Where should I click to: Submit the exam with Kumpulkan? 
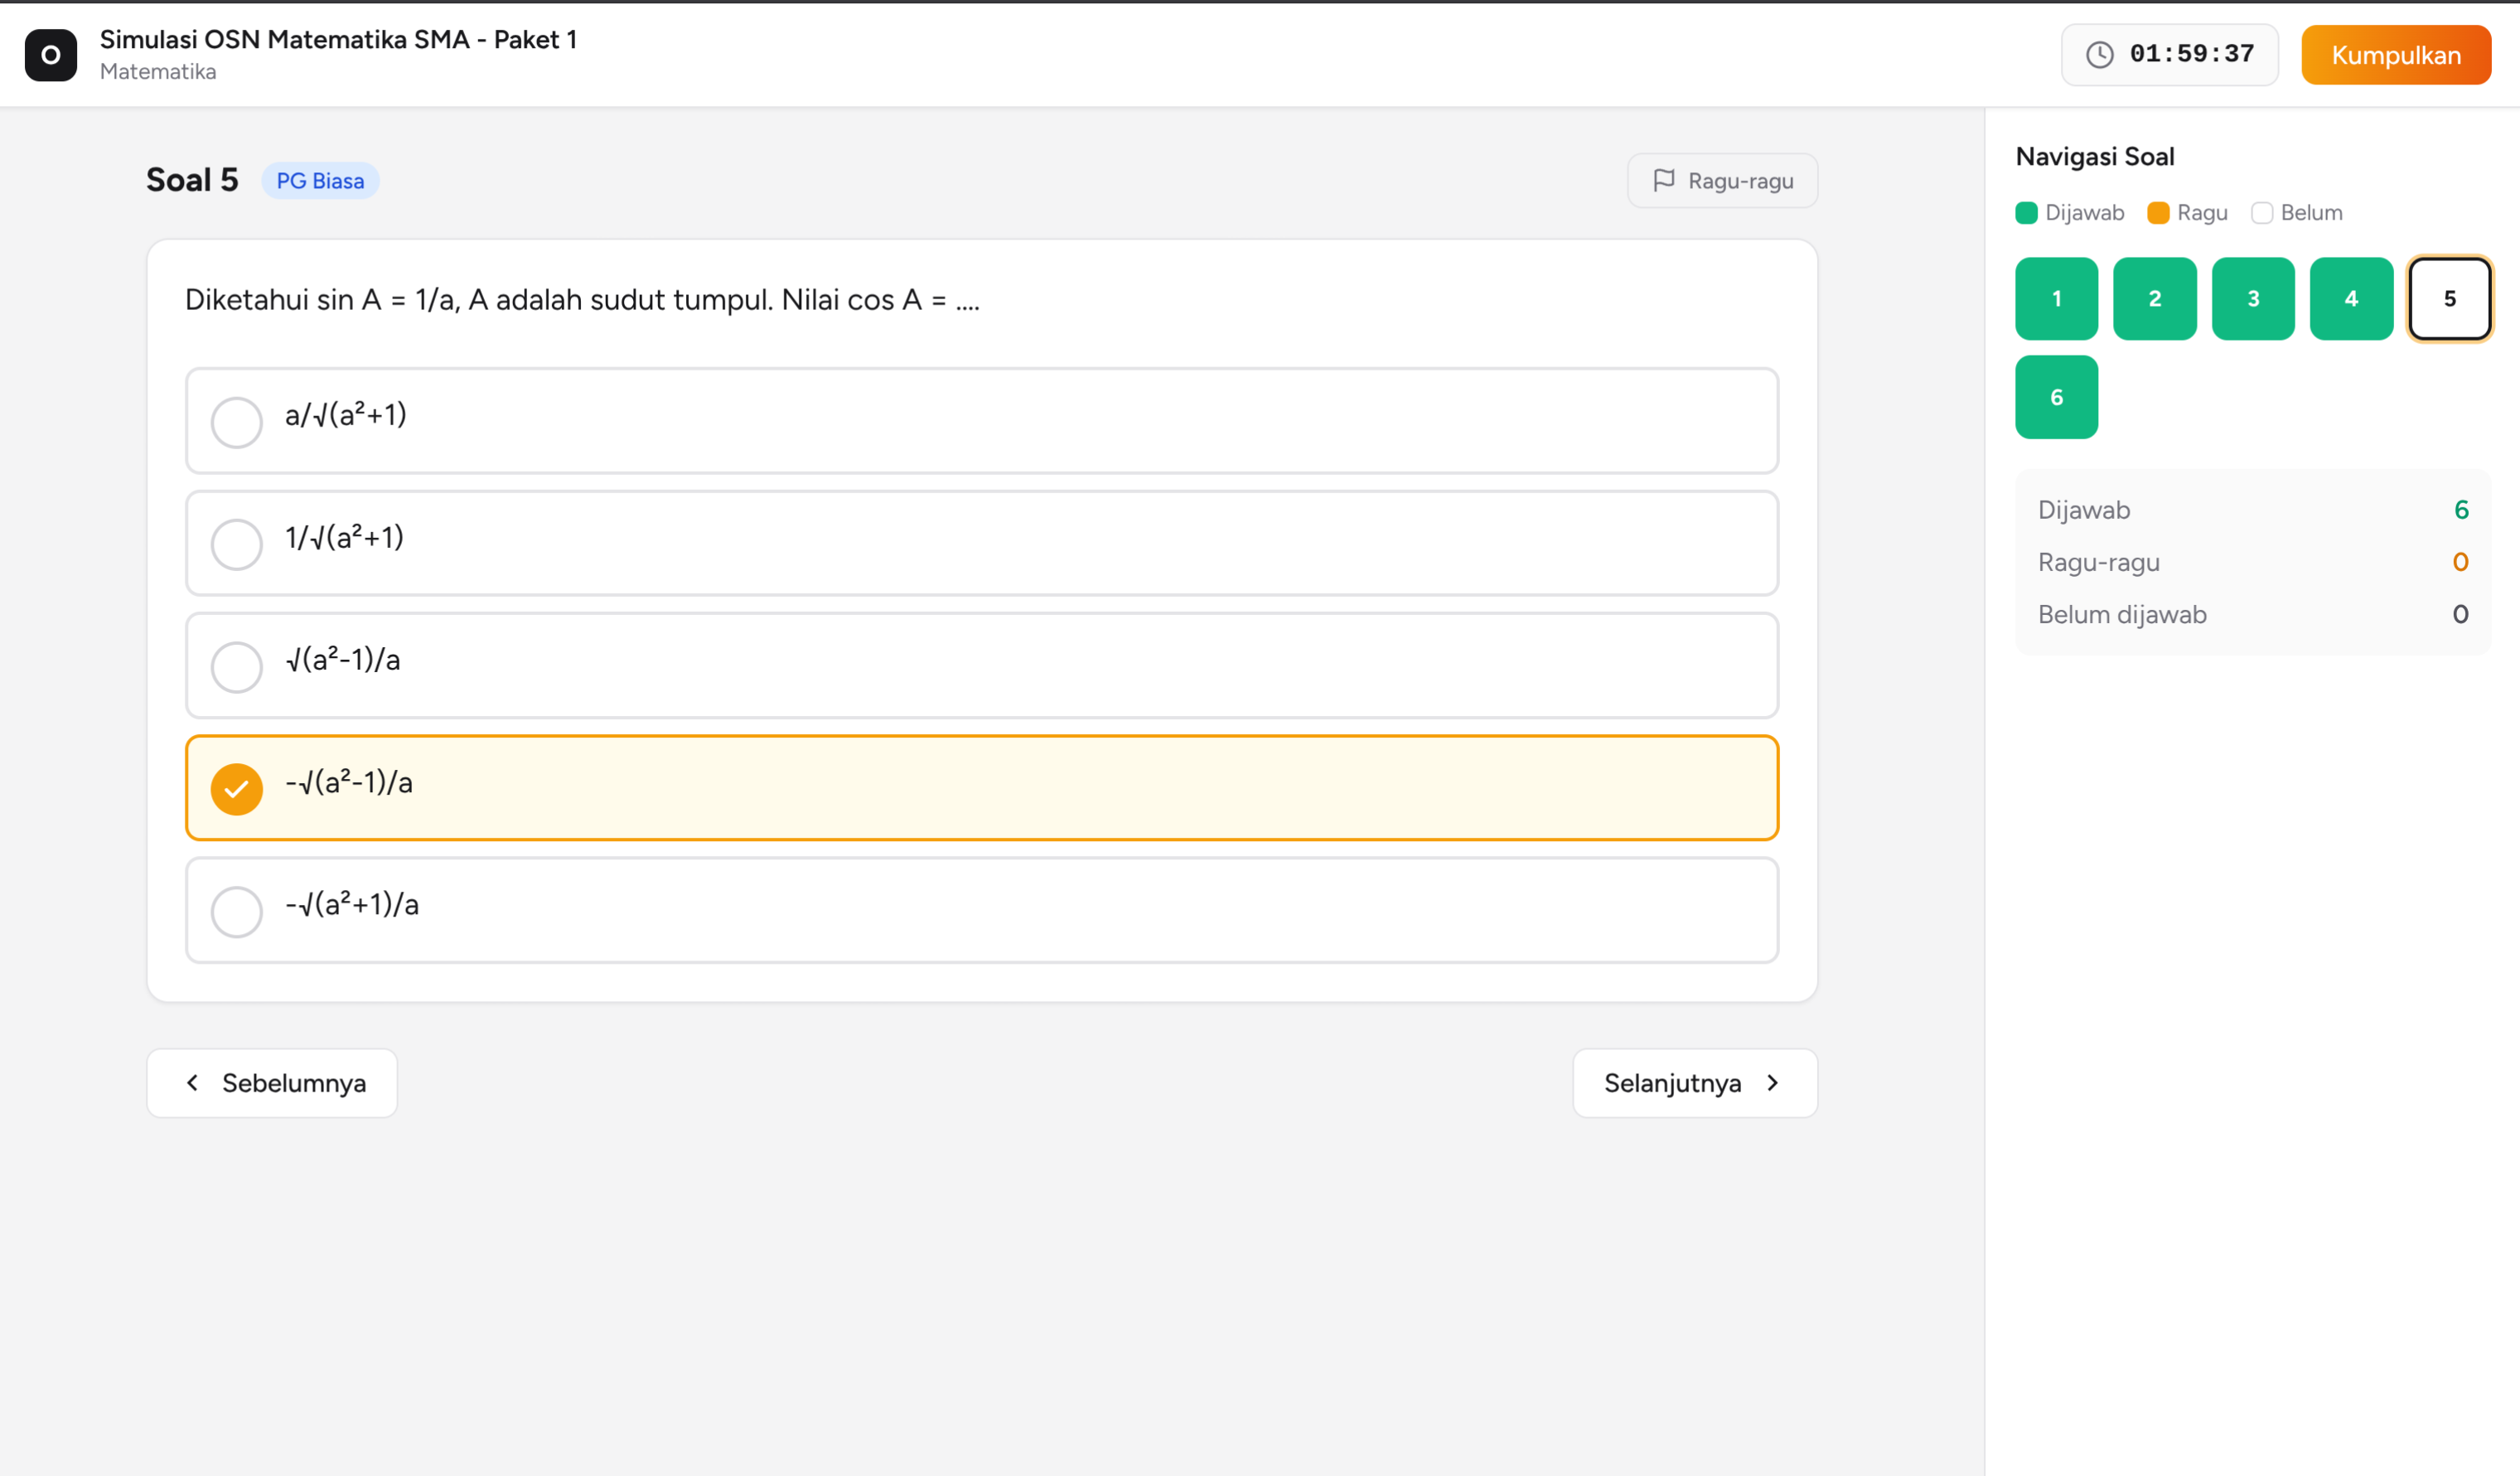[x=2395, y=55]
